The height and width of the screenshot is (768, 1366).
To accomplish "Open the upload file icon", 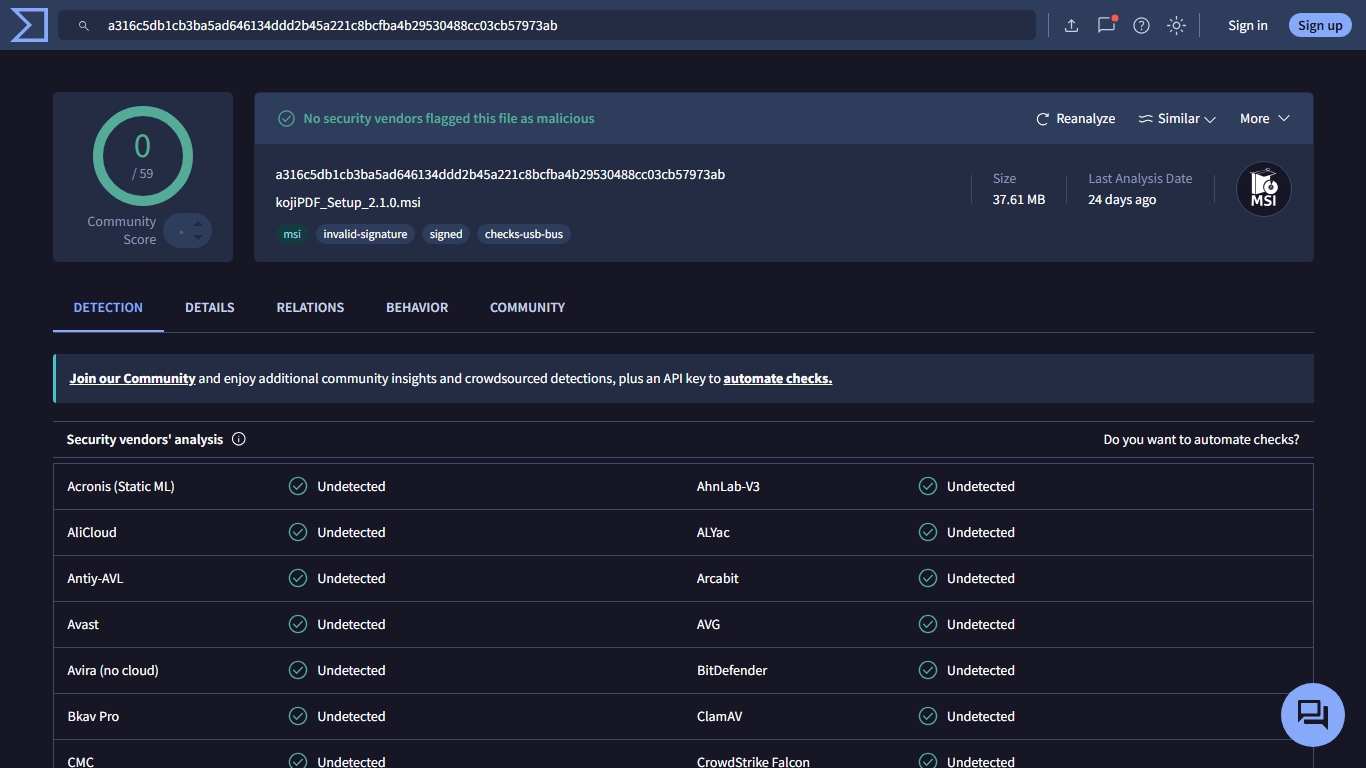I will tap(1071, 26).
